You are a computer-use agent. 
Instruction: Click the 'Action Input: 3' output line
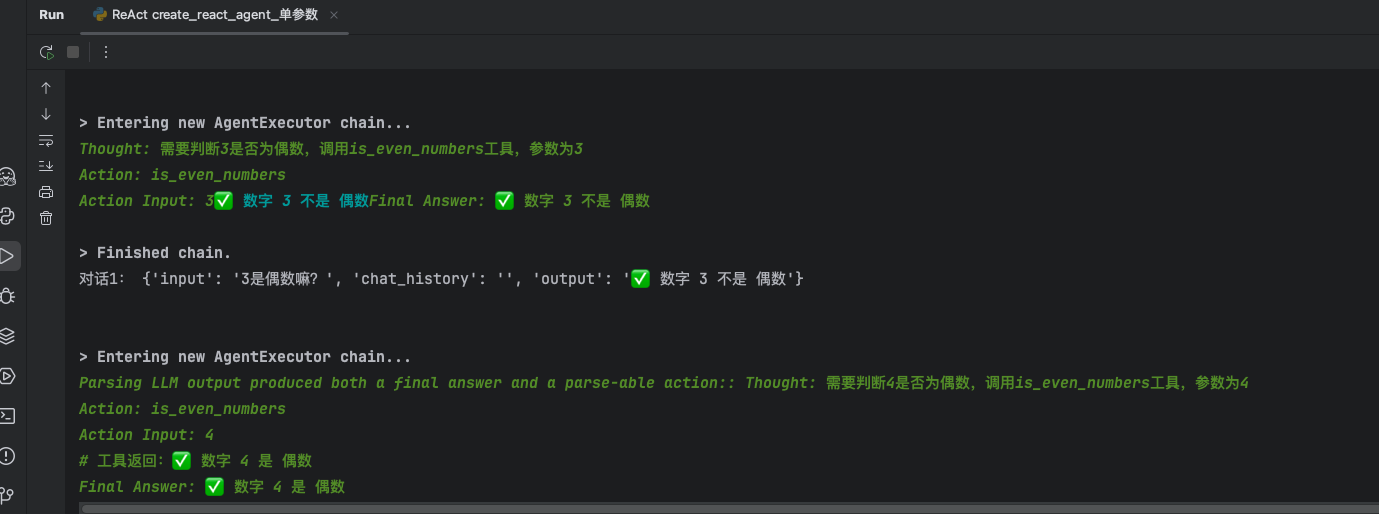click(x=364, y=201)
